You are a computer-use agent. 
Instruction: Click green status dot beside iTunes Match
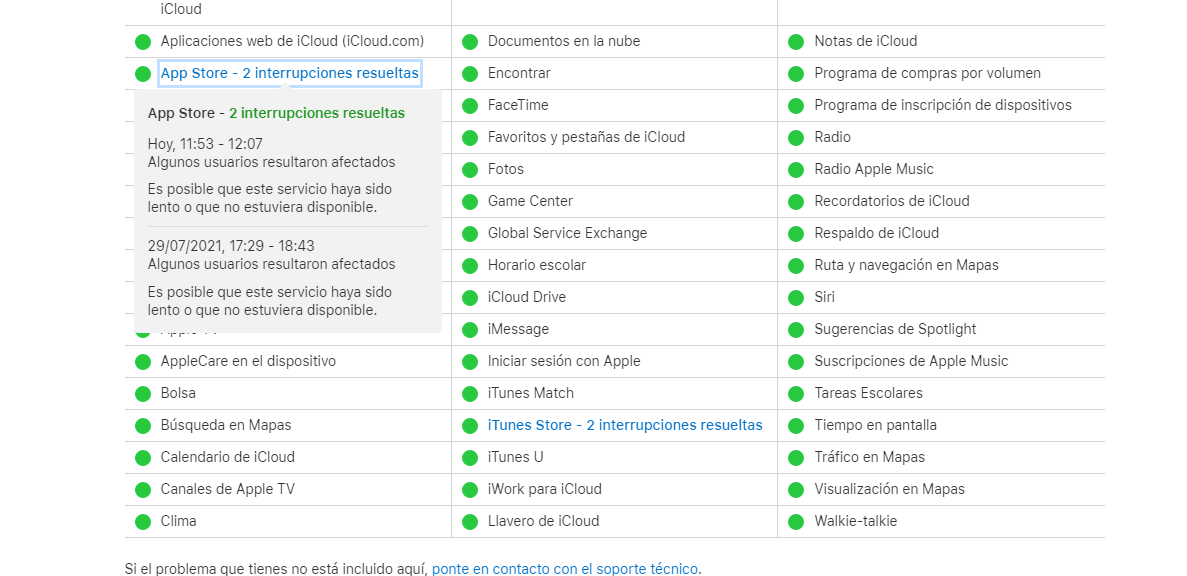(470, 394)
